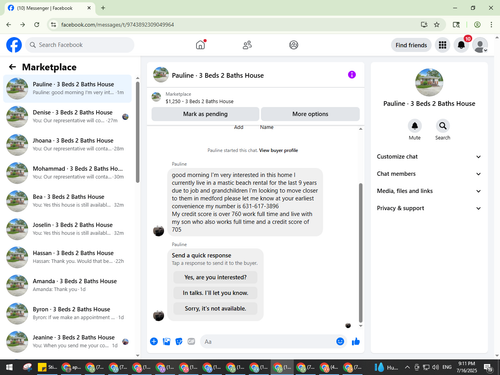Image resolution: width=500 pixels, height=375 pixels.
Task: Open Joselin conversation in chat list
Action: [67, 229]
